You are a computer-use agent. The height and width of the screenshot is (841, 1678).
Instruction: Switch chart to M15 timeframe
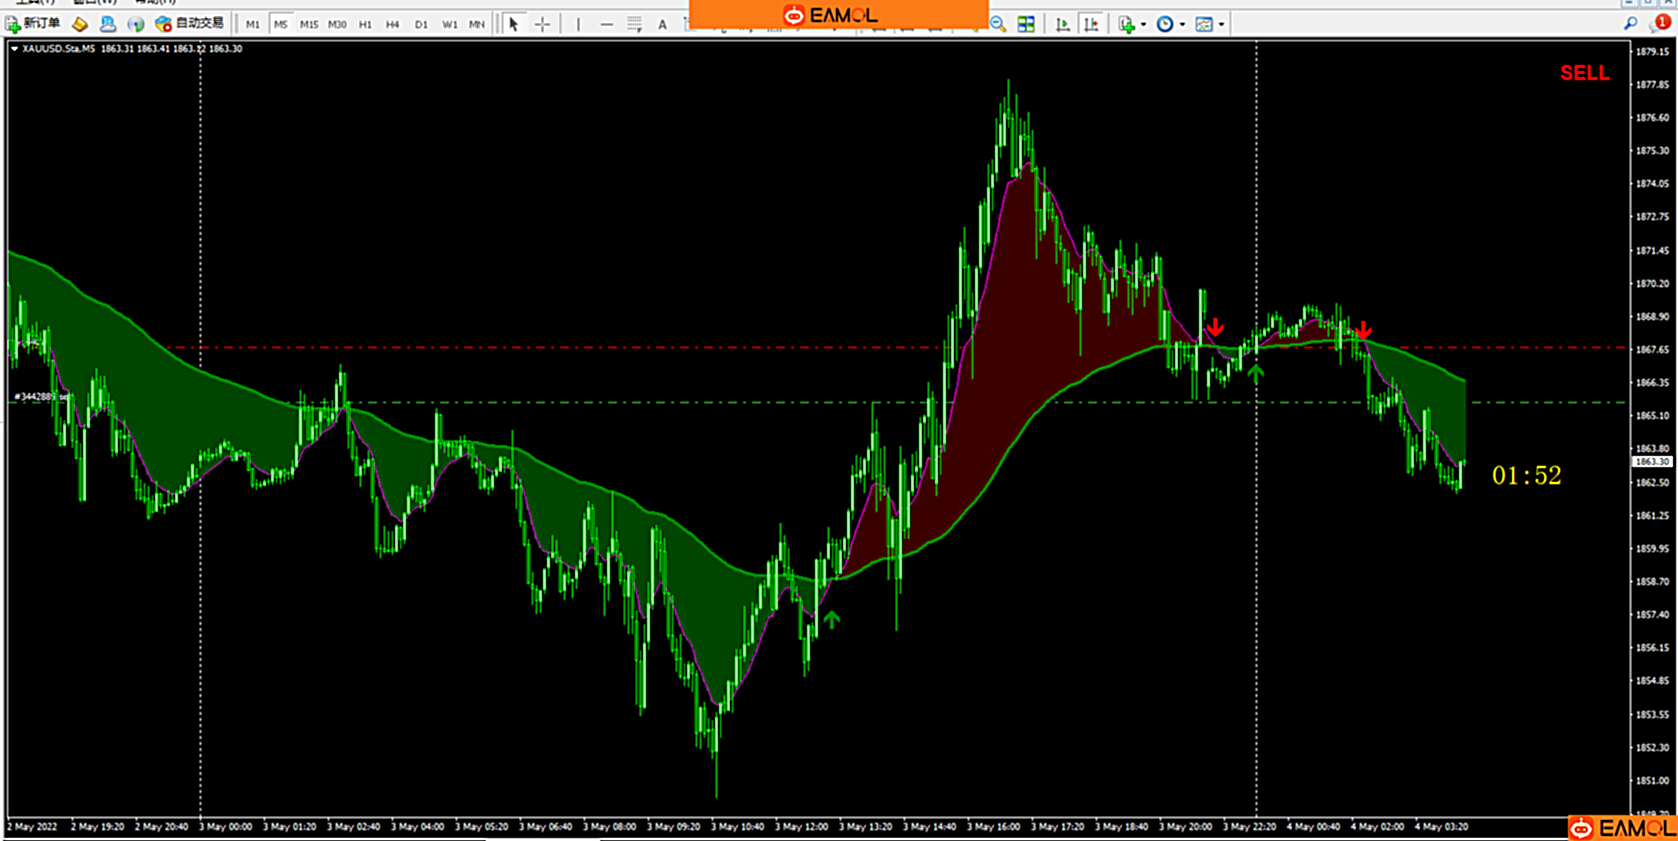309,24
